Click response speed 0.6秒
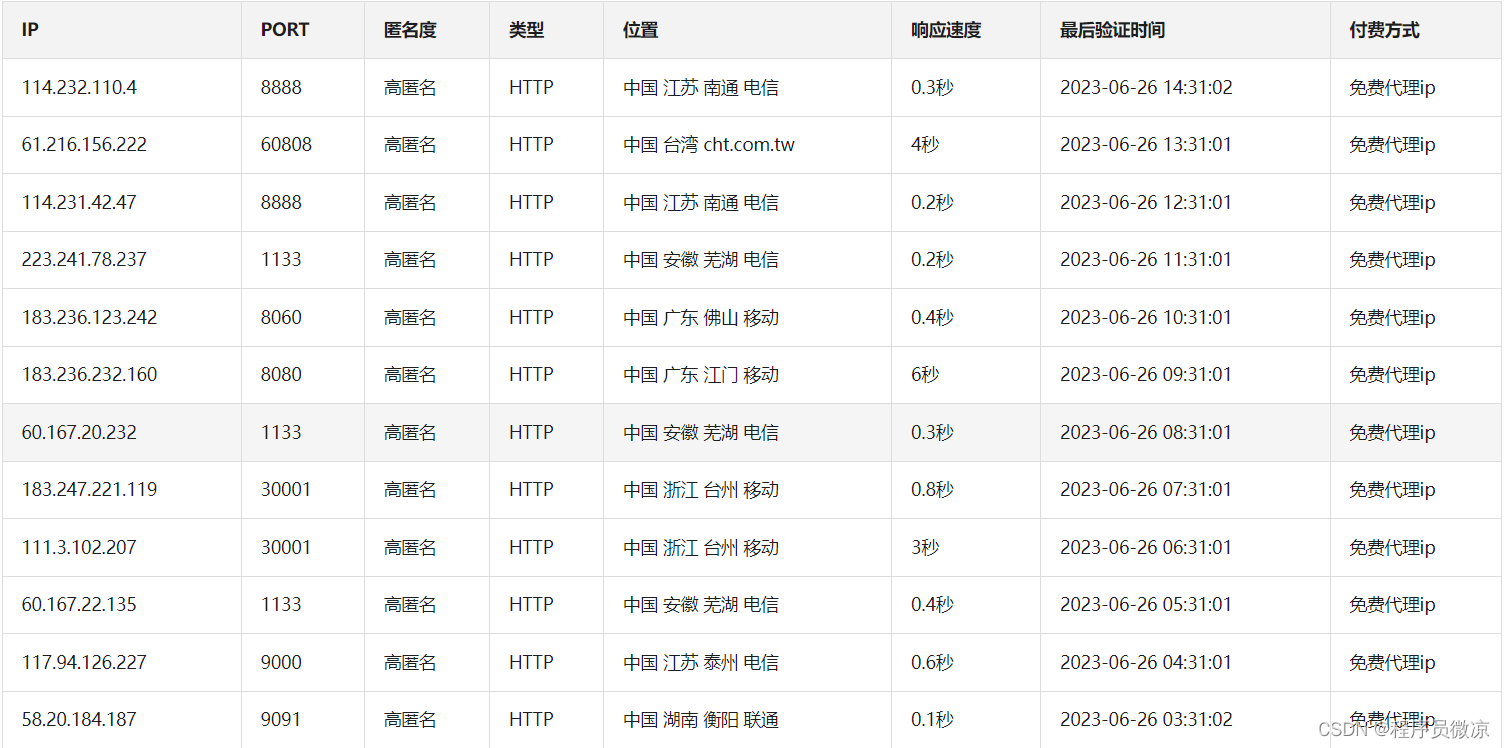 click(x=932, y=662)
